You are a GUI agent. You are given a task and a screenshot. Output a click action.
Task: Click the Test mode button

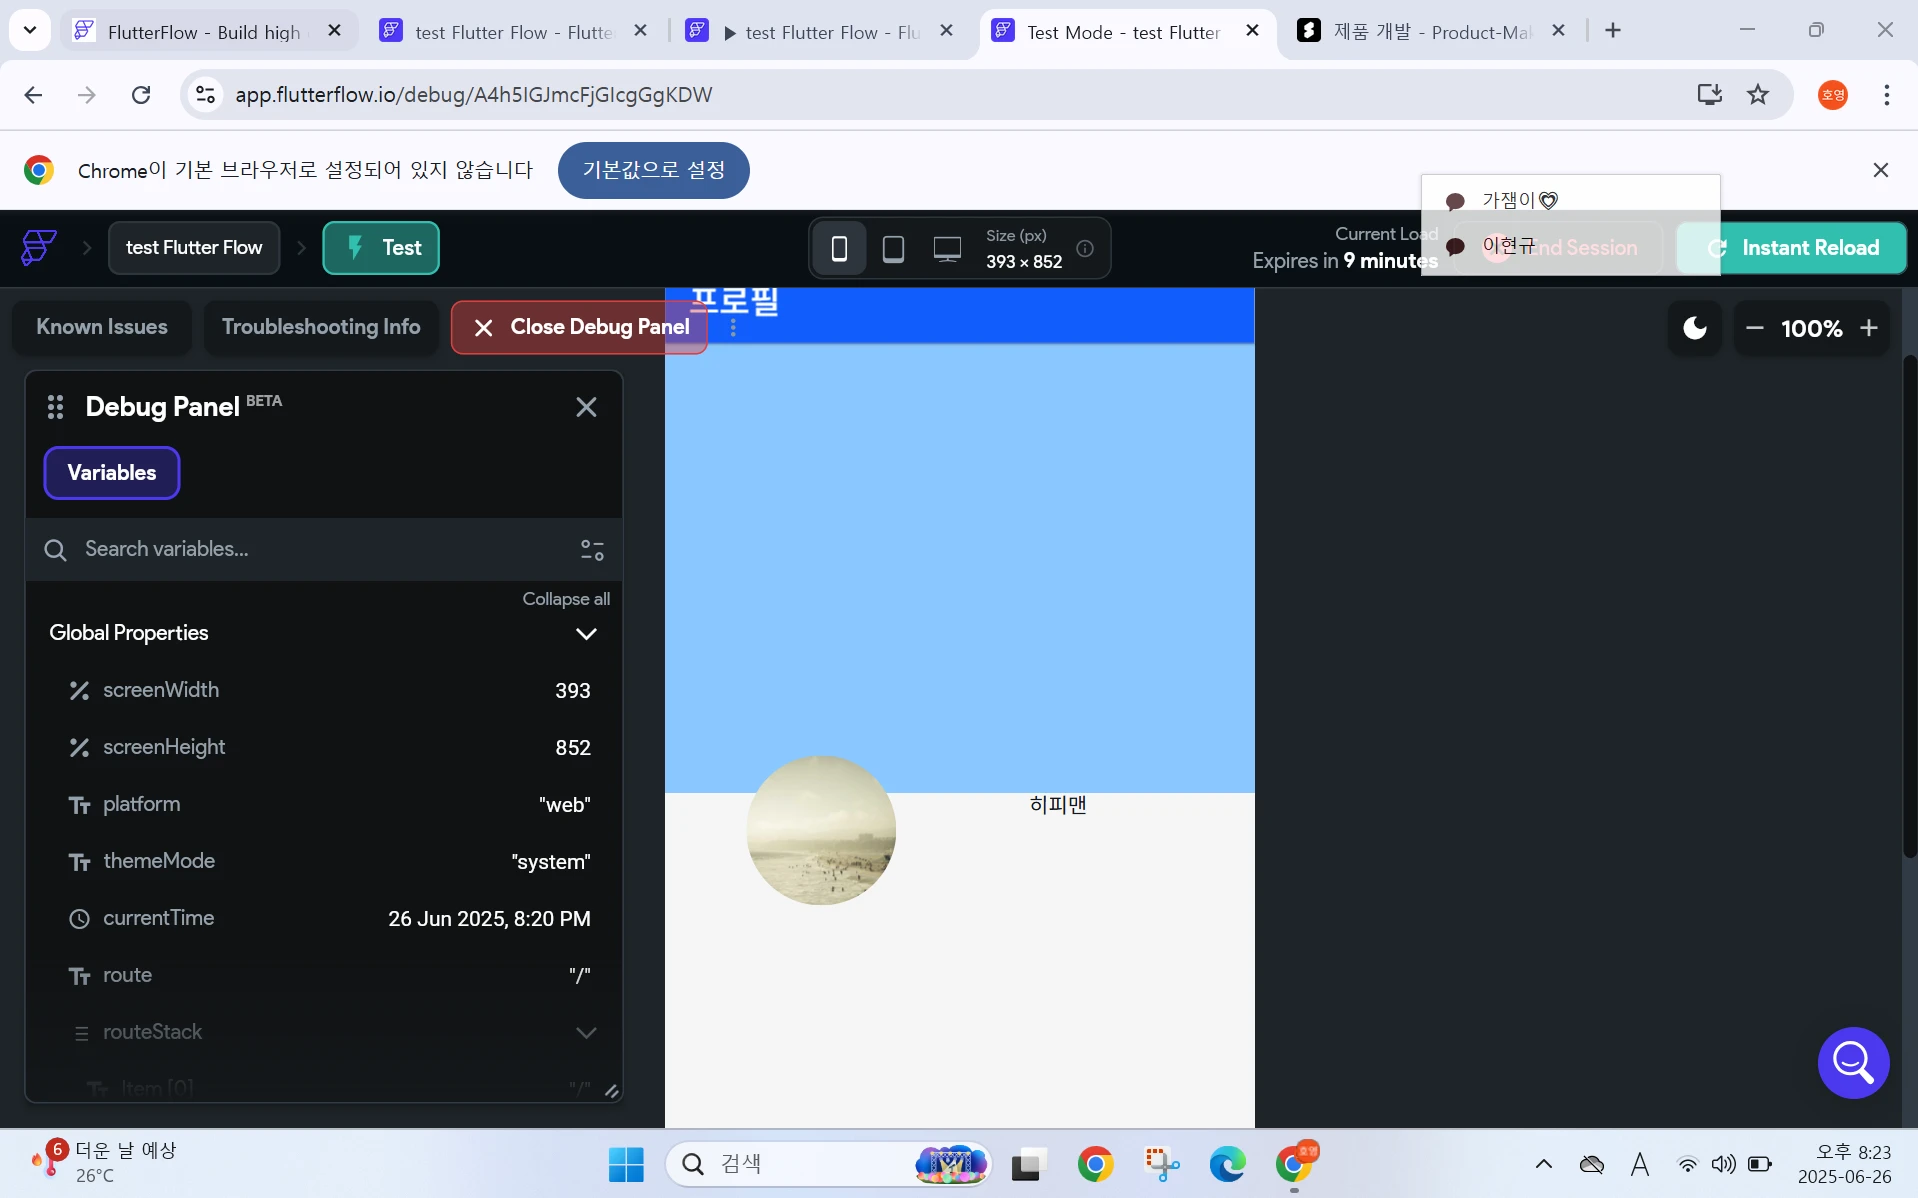click(381, 248)
